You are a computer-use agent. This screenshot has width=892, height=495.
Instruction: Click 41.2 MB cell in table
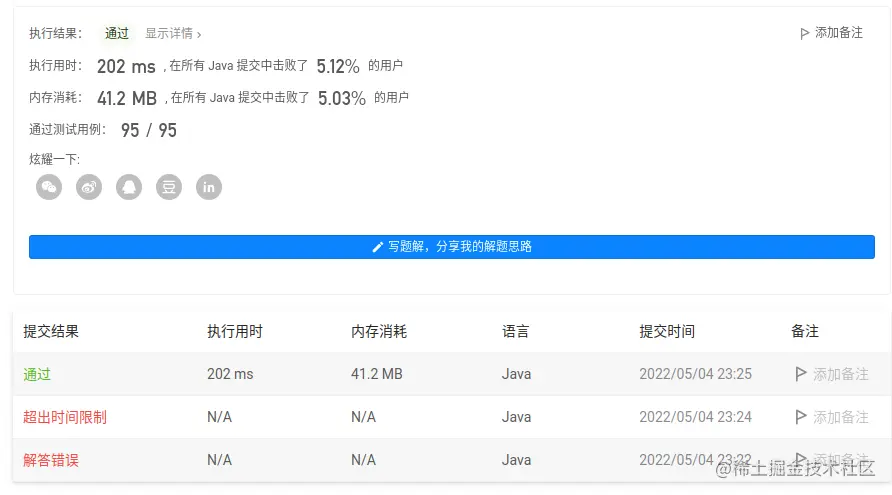point(377,374)
